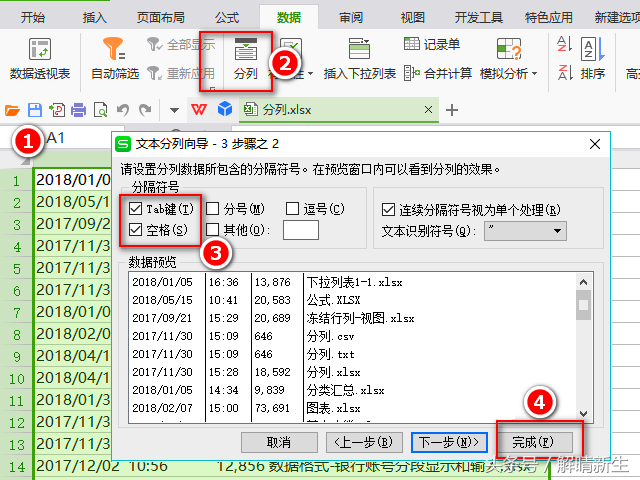Open the 特色应用 ribbon tab
This screenshot has width=640, height=480.
coord(549,17)
